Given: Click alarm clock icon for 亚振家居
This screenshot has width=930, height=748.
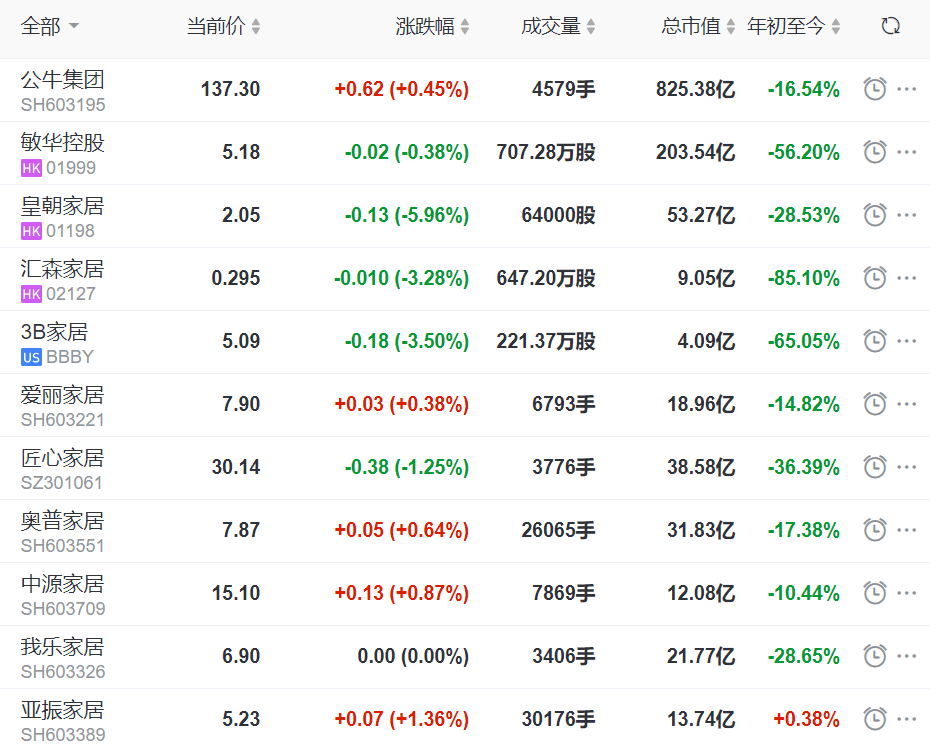Looking at the screenshot, I should [875, 719].
